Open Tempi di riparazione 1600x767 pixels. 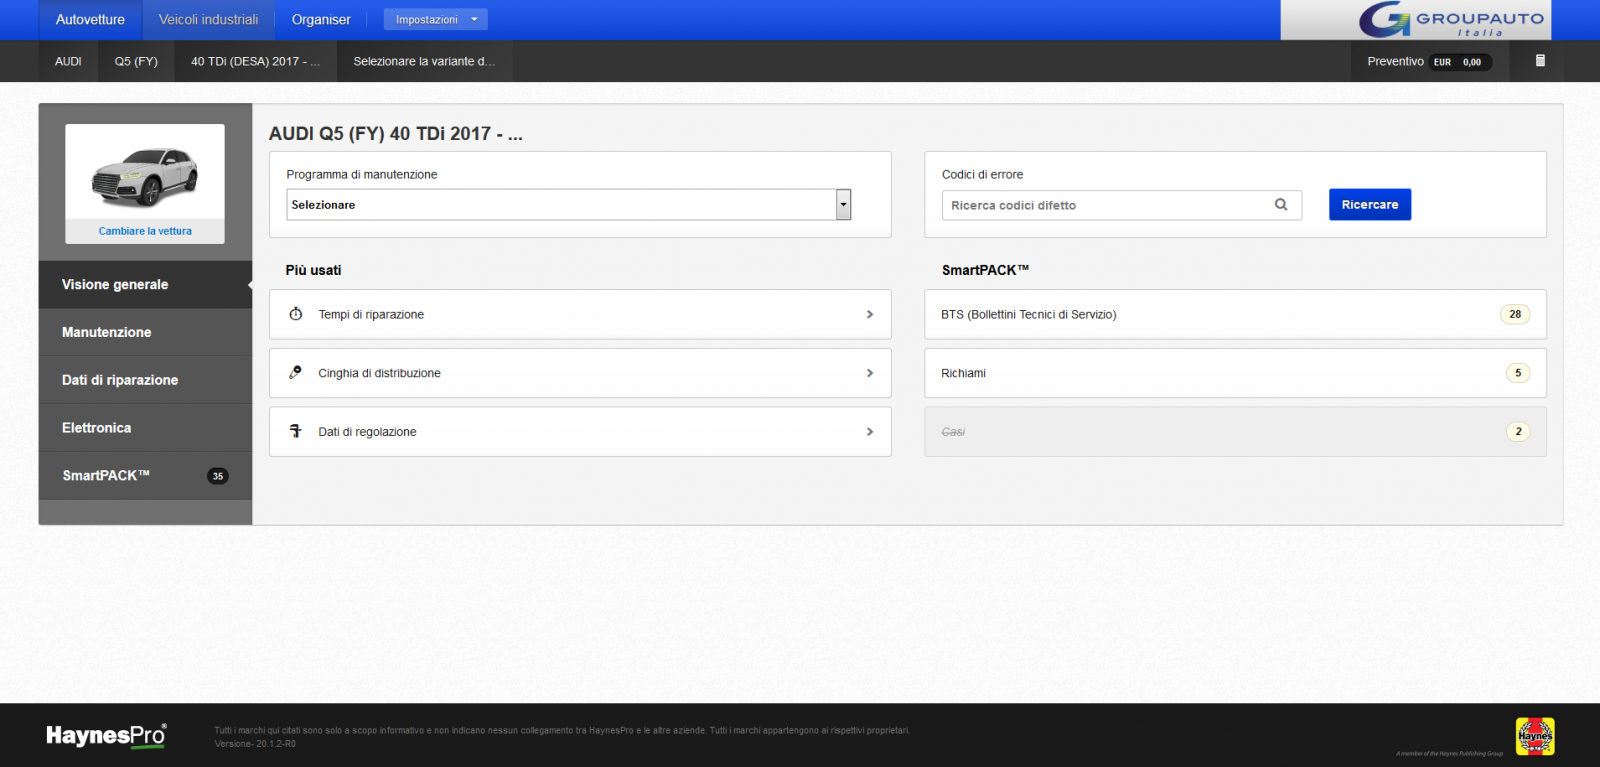pyautogui.click(x=580, y=314)
